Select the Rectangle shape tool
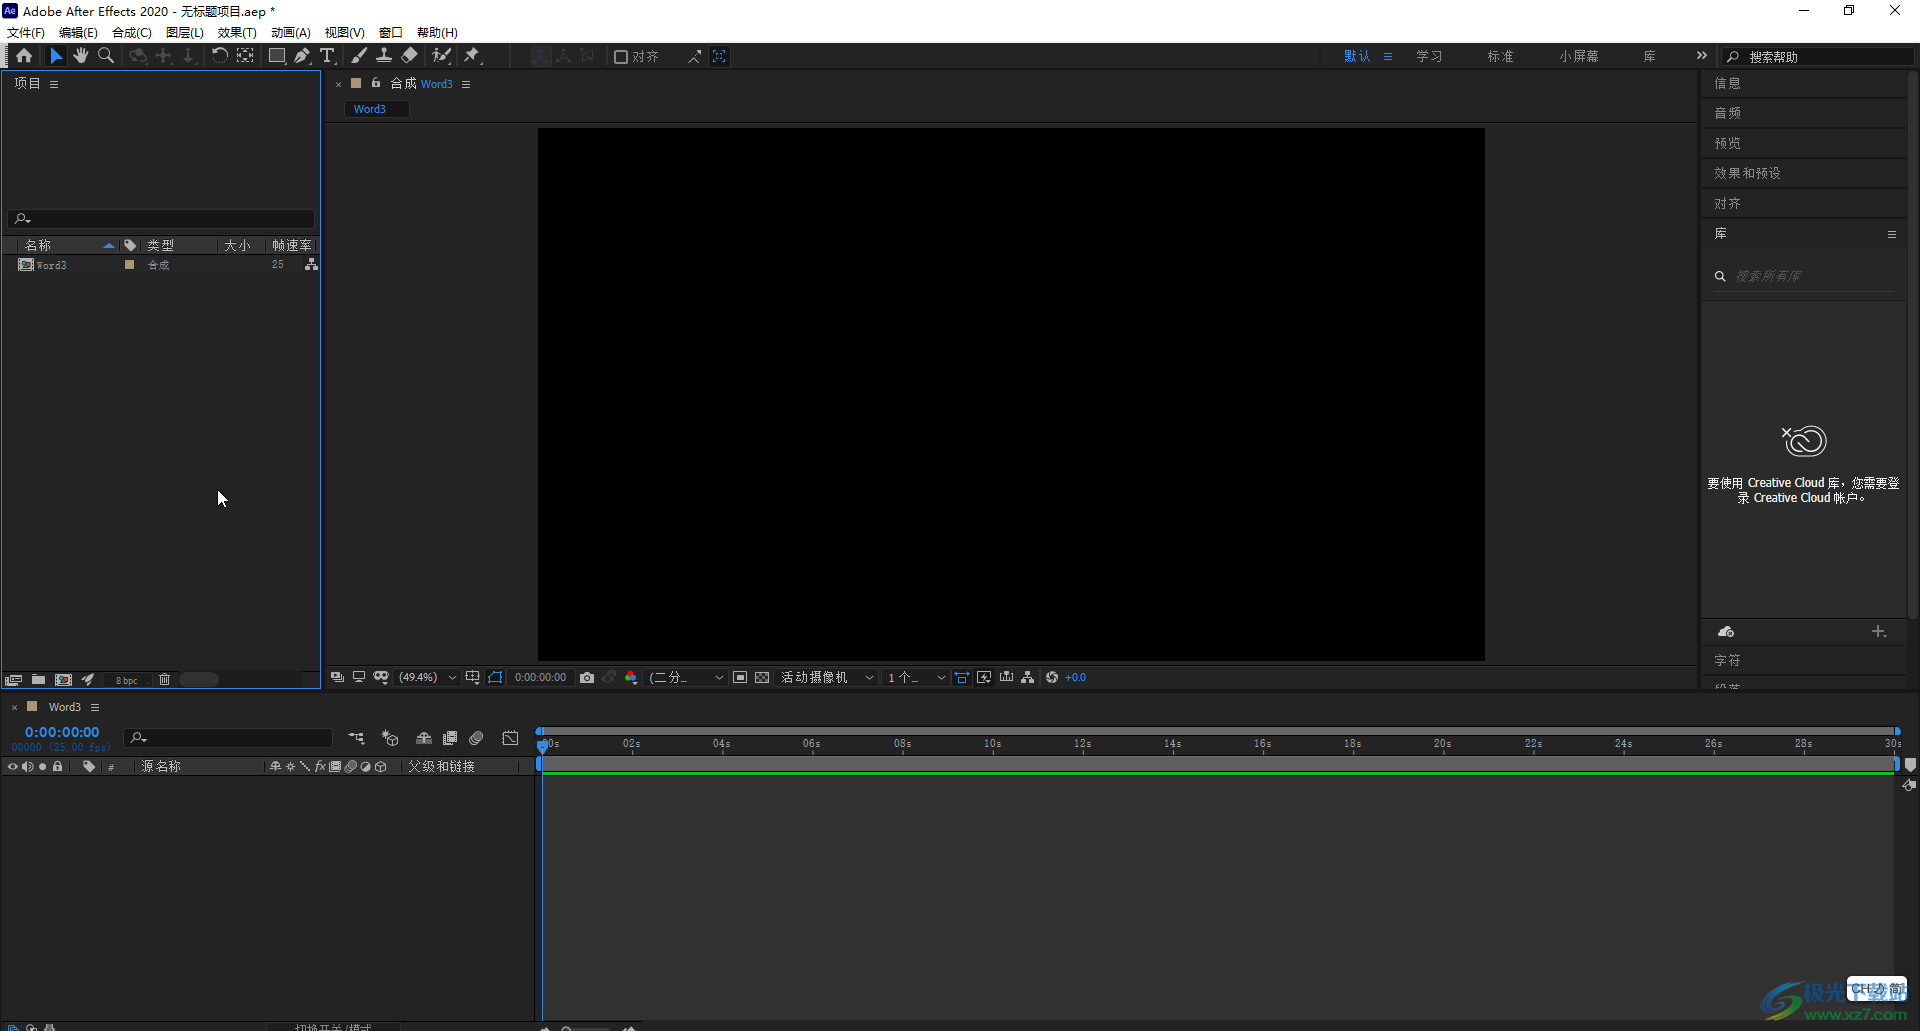This screenshot has height=1031, width=1920. tap(277, 56)
